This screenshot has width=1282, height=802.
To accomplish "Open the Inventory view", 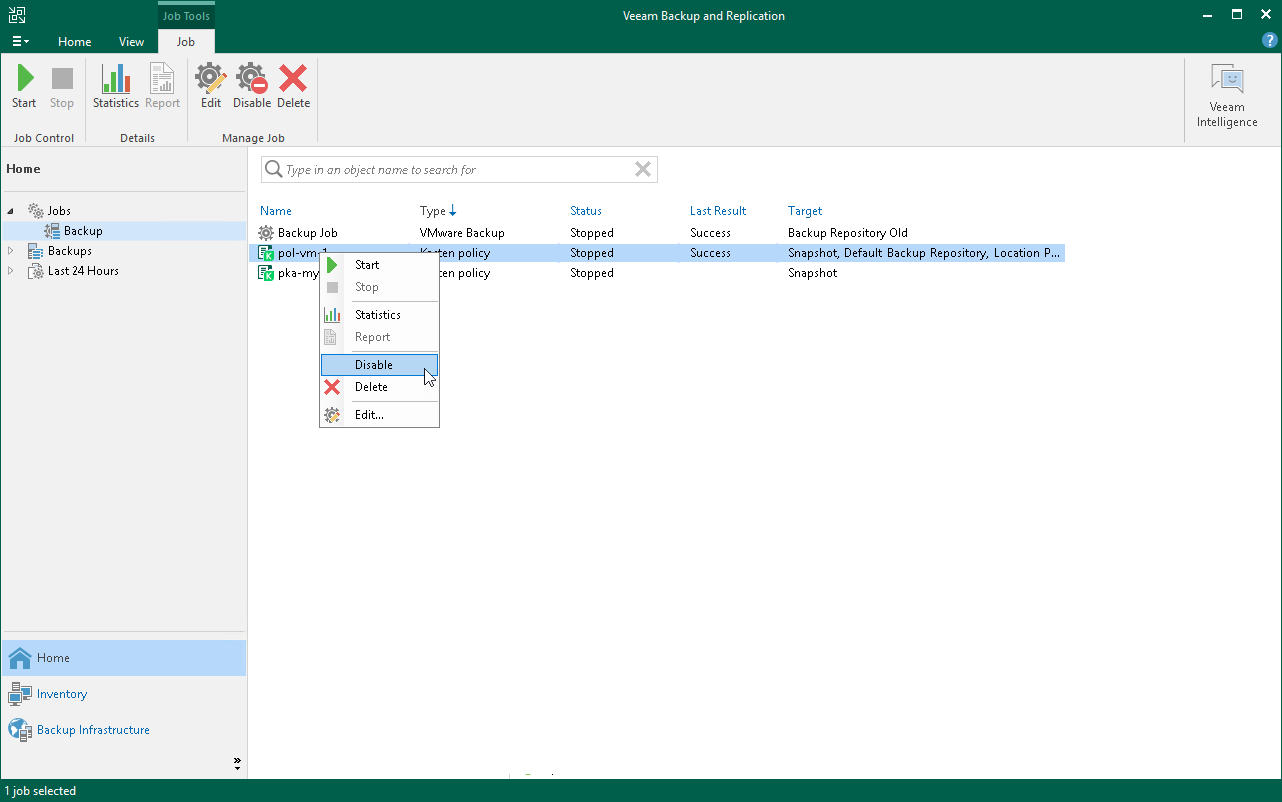I will [x=123, y=694].
